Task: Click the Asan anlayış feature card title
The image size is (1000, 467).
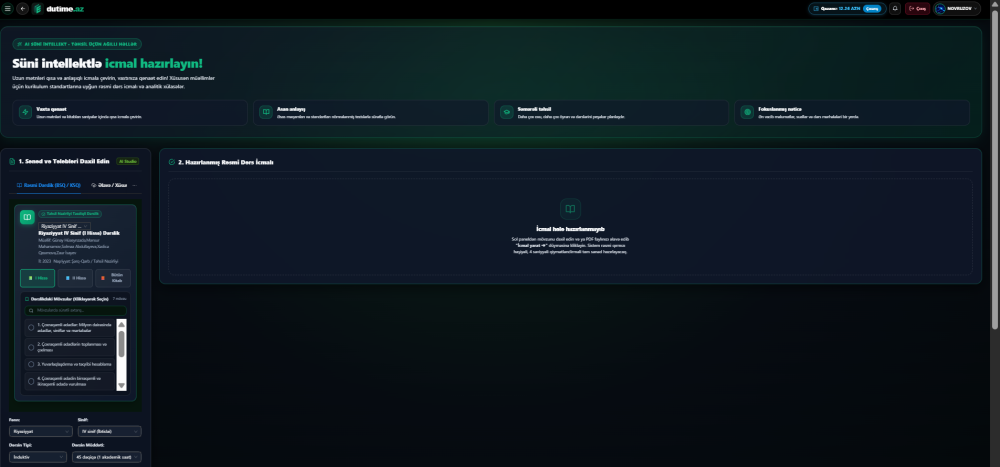Action: [x=291, y=109]
